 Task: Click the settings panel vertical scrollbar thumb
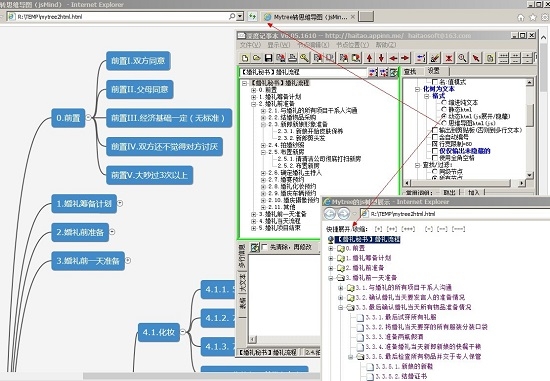tap(530, 115)
